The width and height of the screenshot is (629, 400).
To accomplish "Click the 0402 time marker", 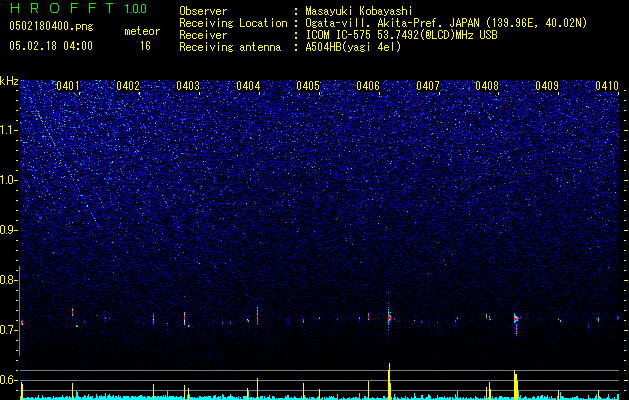I will (128, 86).
